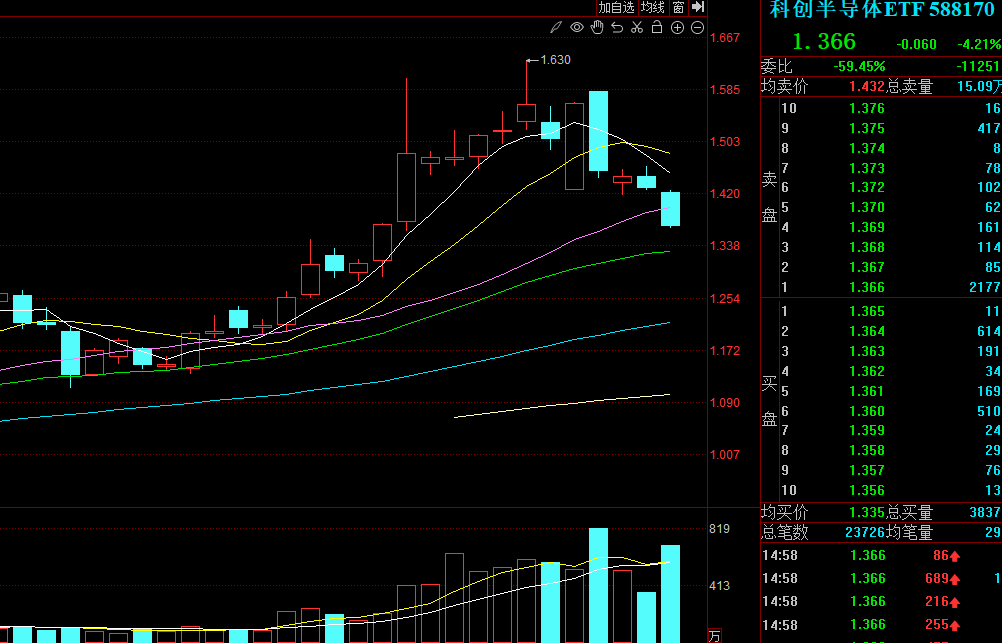Click the 1.630 high price marker
Screen dimensions: 1002x643
(554, 60)
